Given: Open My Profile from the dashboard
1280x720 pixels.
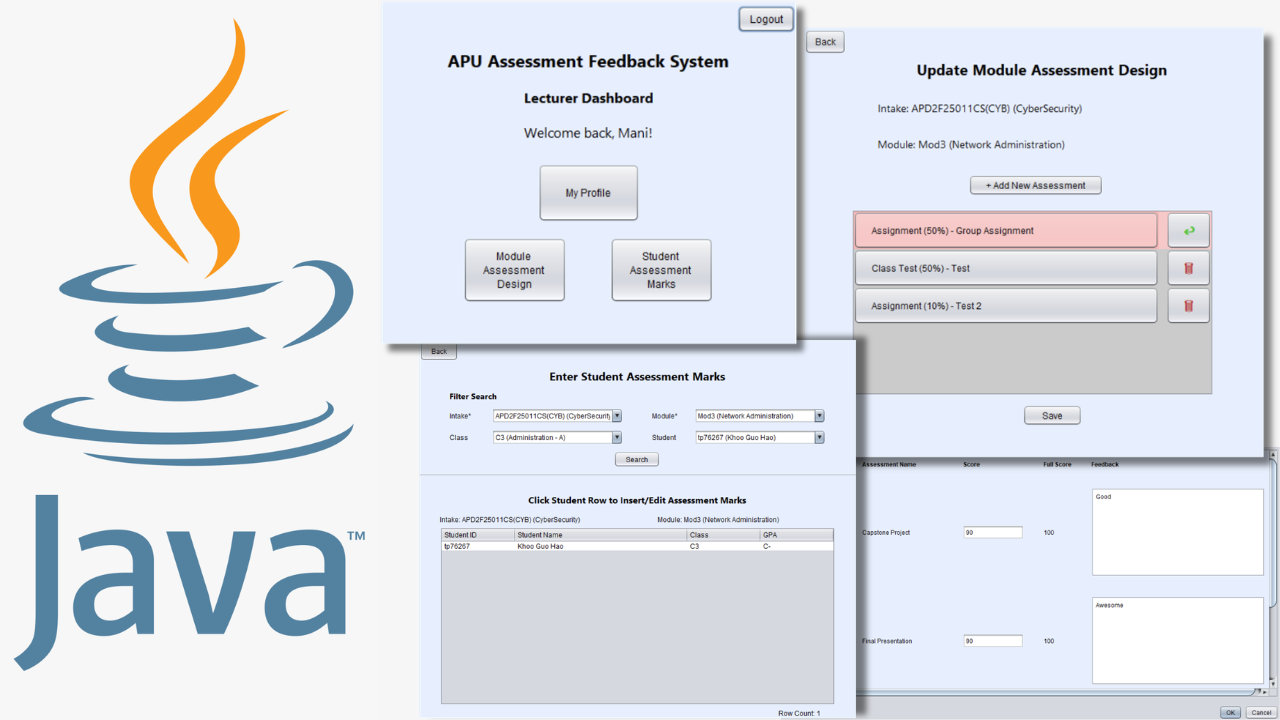Looking at the screenshot, I should click(x=588, y=193).
